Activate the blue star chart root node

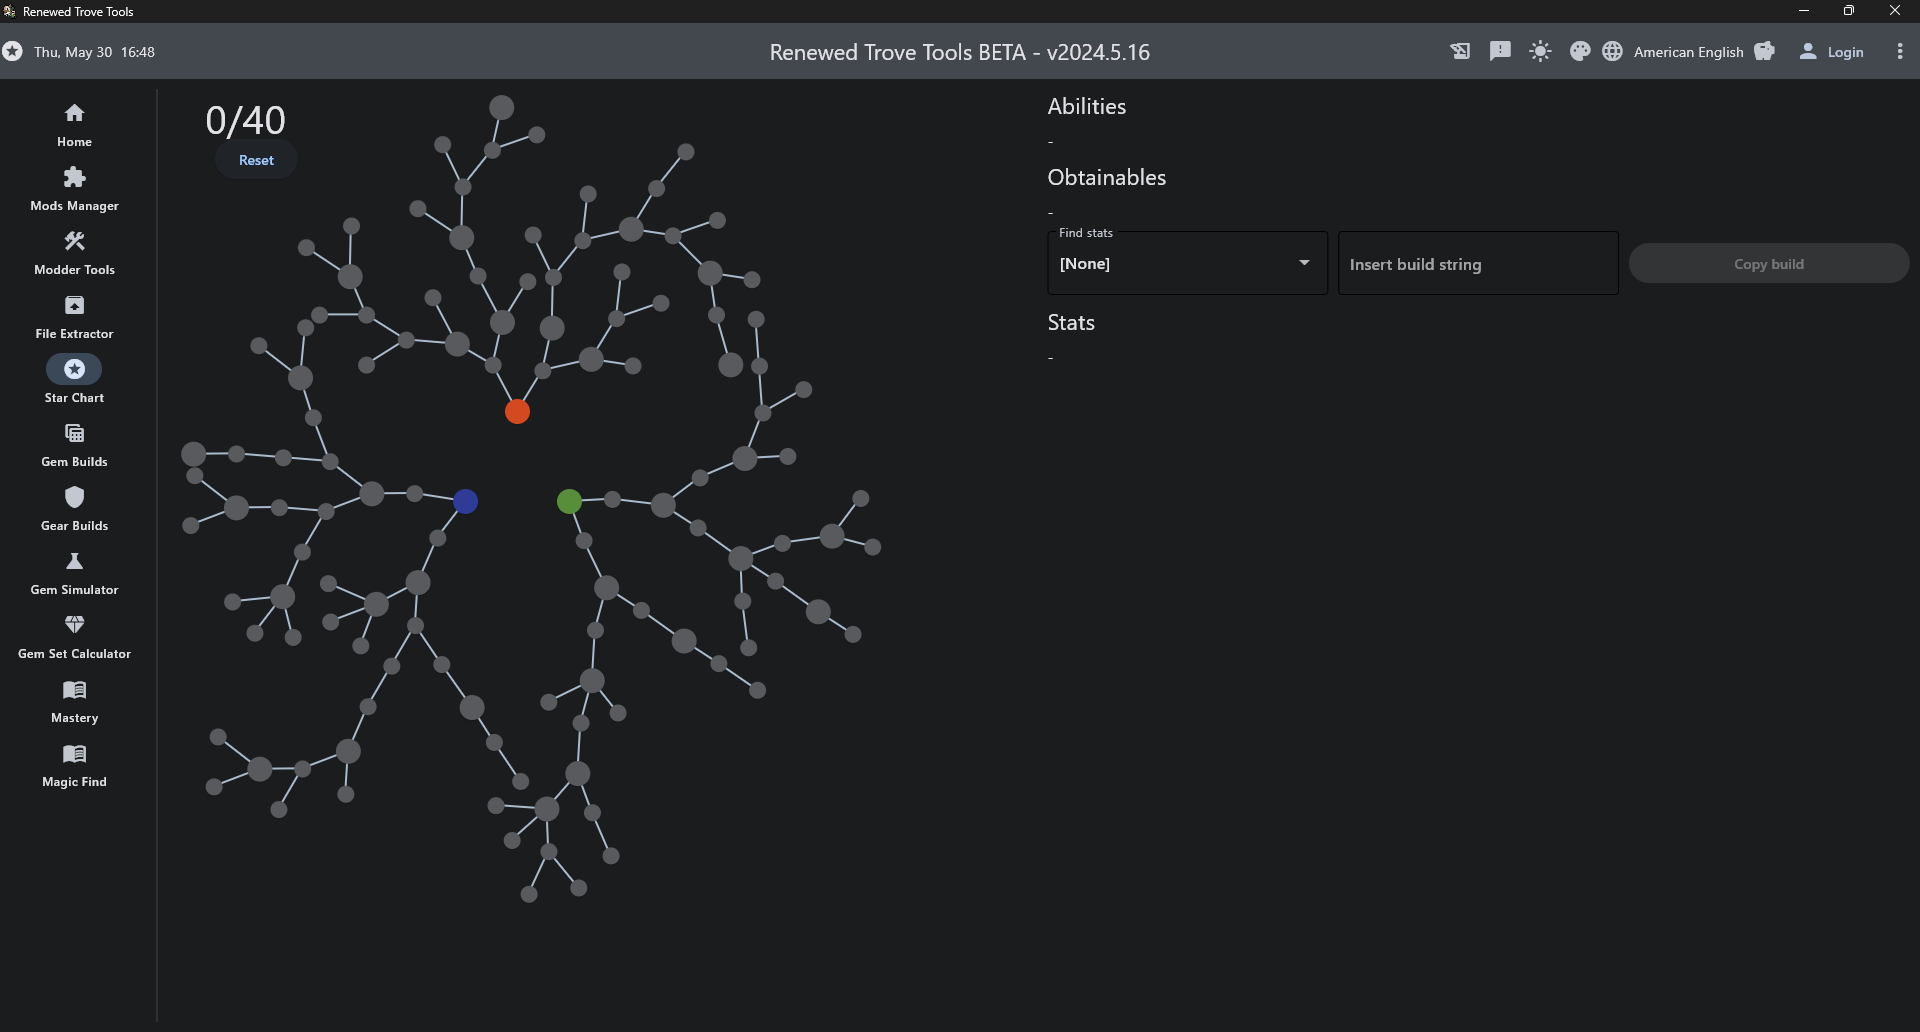pyautogui.click(x=465, y=502)
